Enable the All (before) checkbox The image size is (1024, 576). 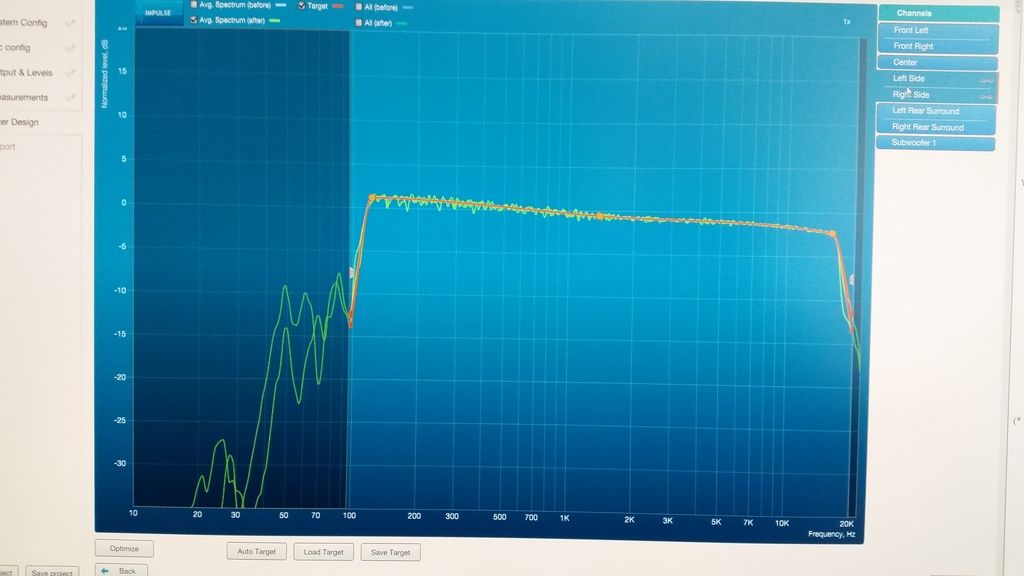click(x=359, y=7)
